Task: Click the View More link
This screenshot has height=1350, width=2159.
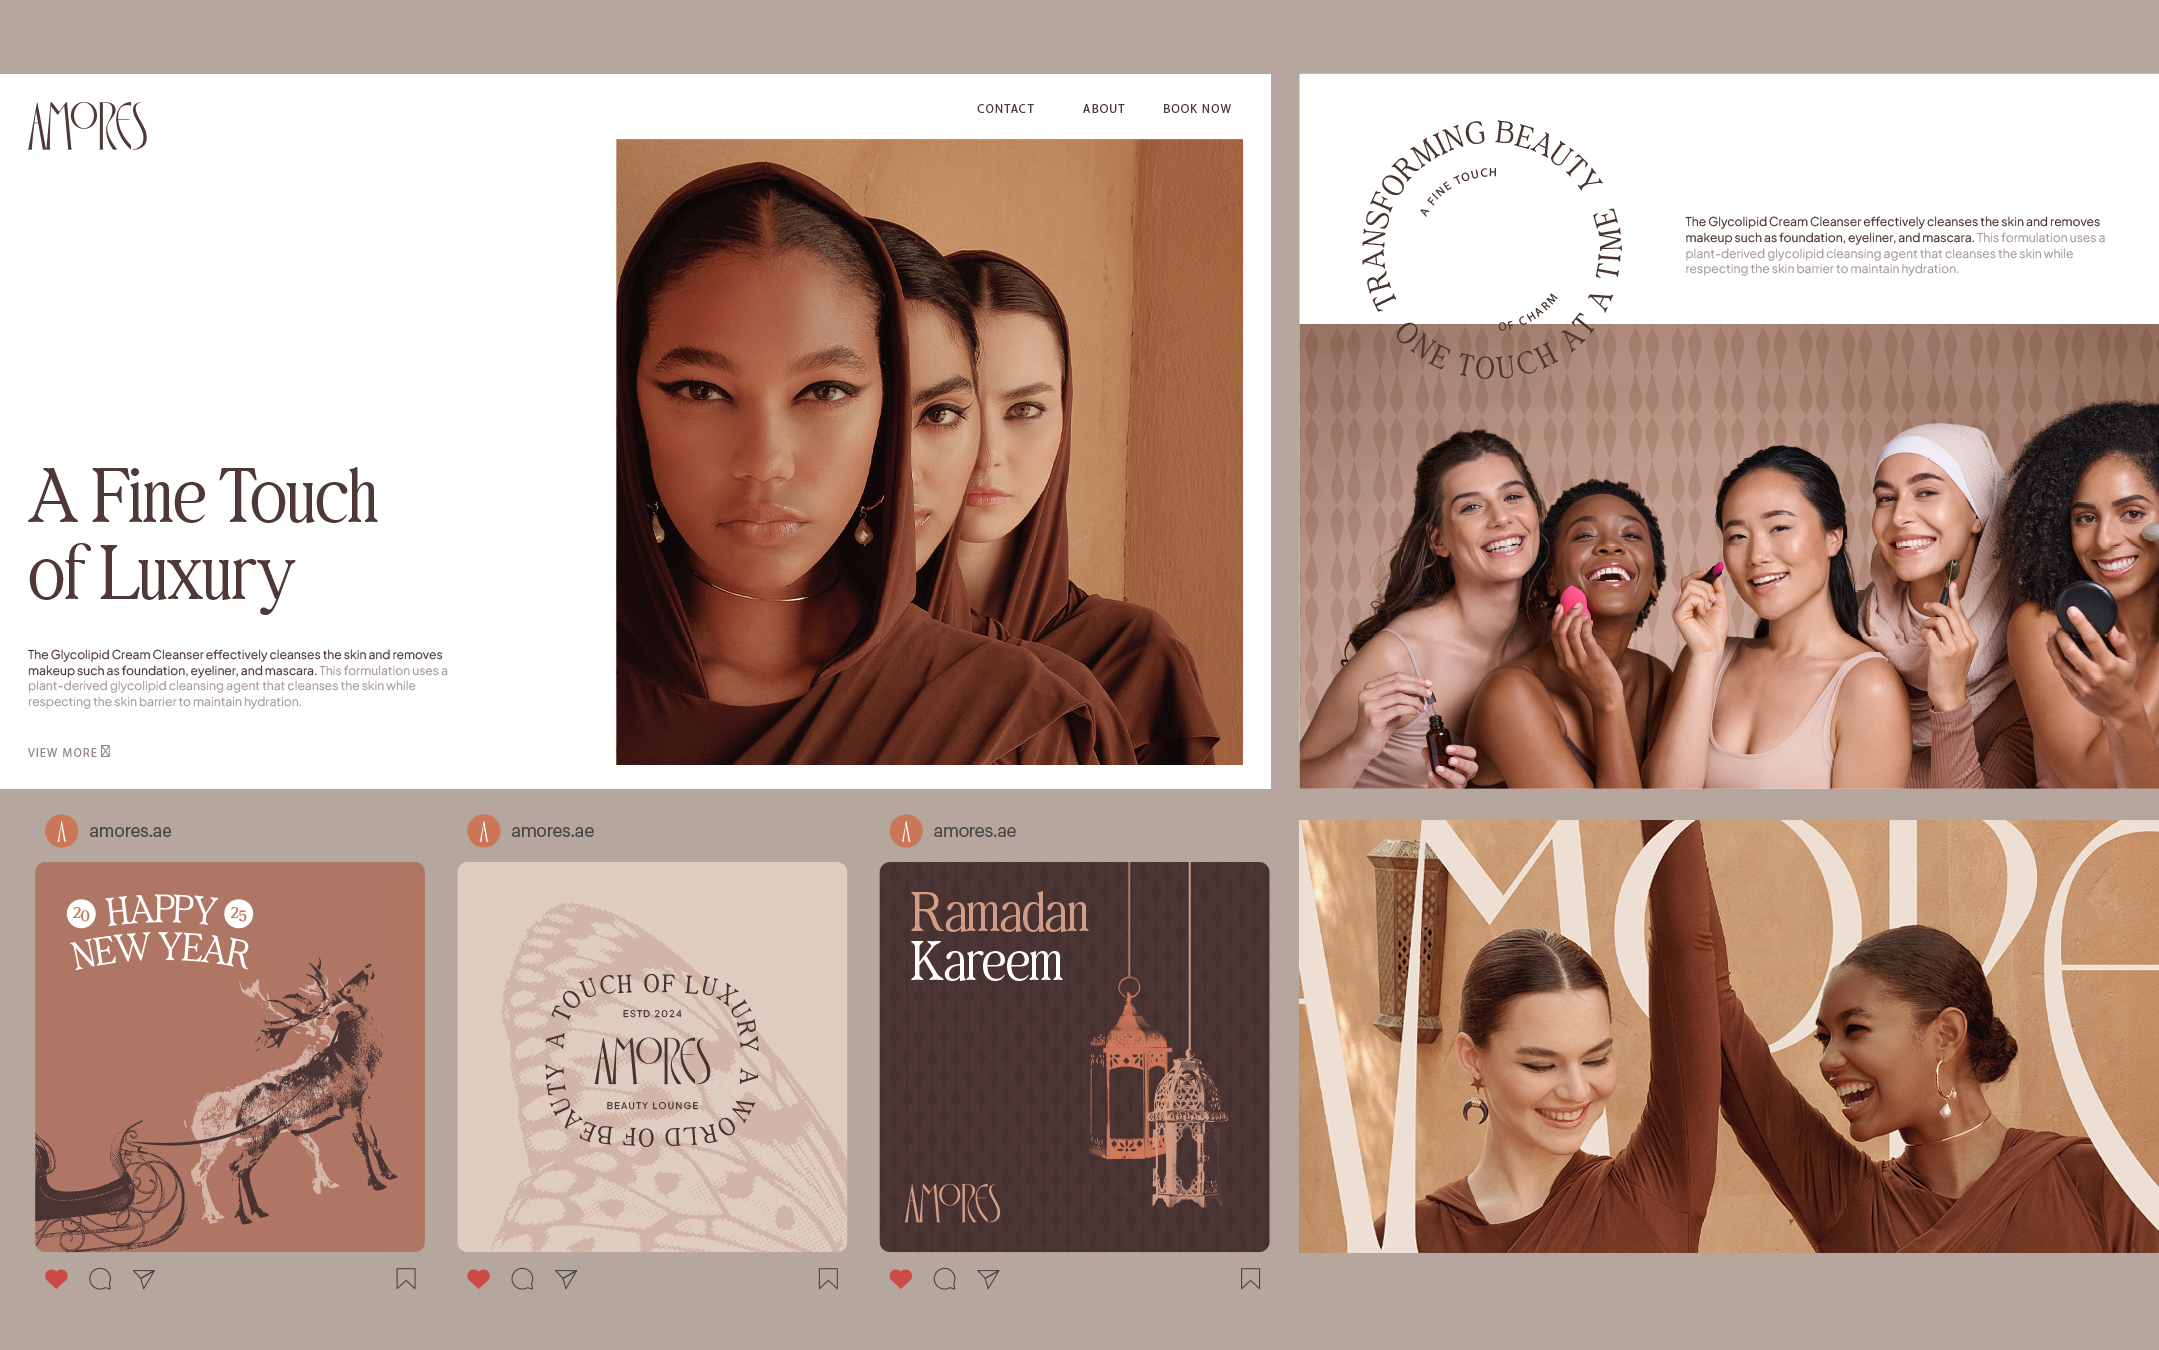Action: click(x=68, y=752)
